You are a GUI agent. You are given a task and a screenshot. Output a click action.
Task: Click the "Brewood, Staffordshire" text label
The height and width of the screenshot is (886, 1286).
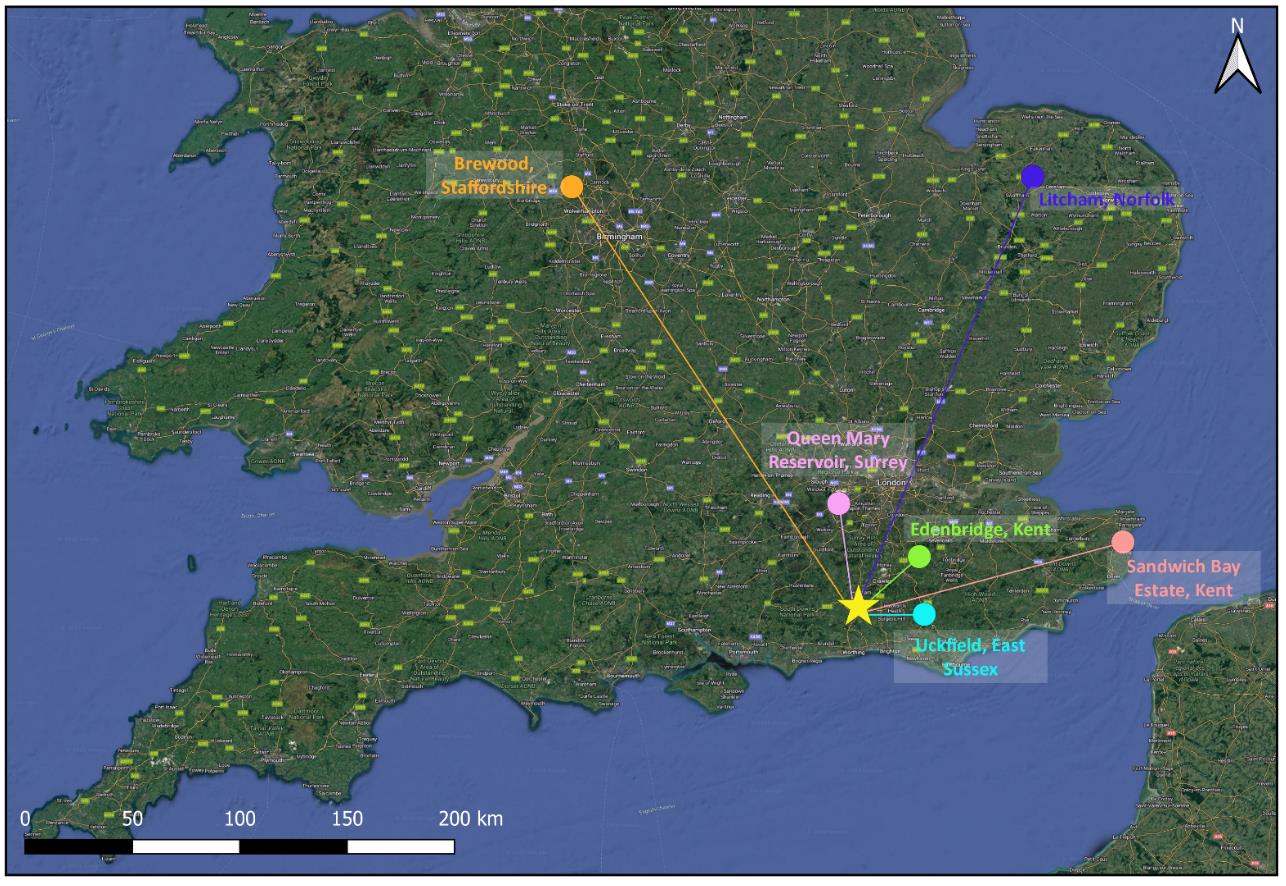tap(499, 175)
